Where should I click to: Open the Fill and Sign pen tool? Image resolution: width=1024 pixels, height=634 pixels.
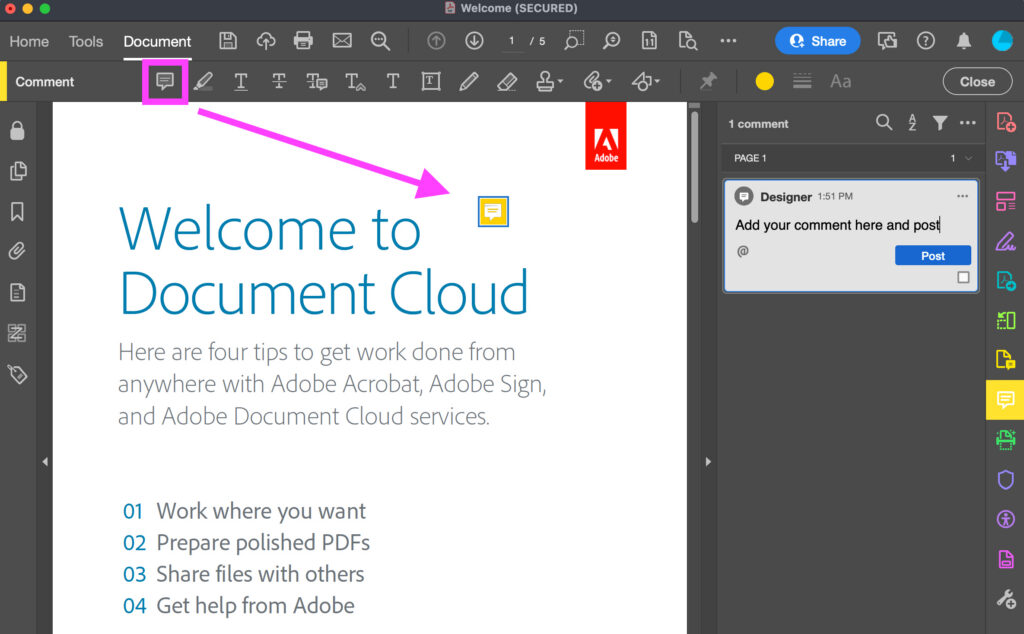pyautogui.click(x=1005, y=242)
